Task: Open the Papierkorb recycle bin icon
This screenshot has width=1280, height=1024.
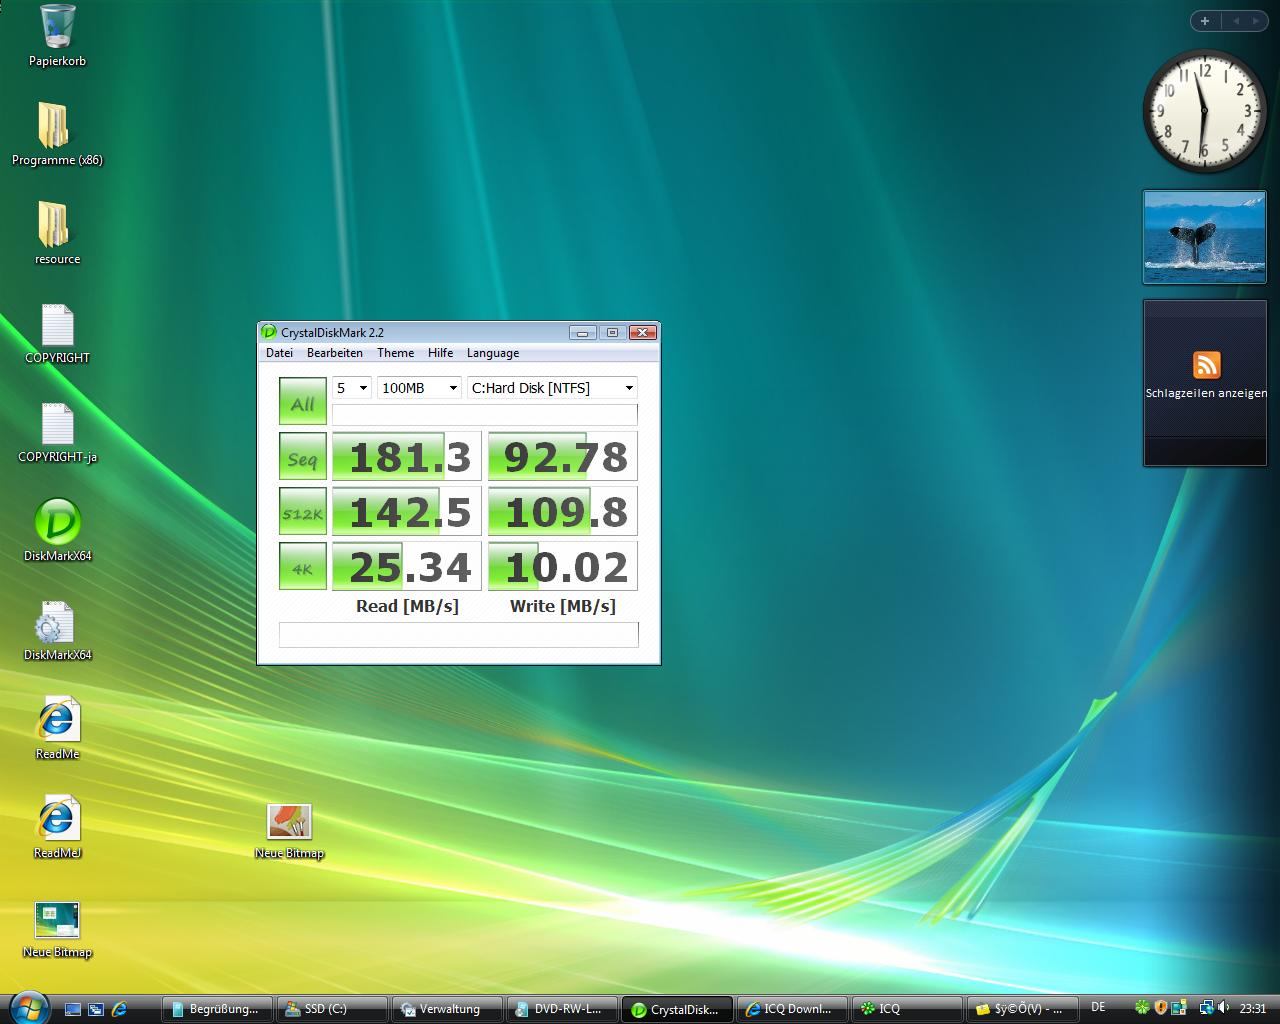Action: [x=57, y=28]
